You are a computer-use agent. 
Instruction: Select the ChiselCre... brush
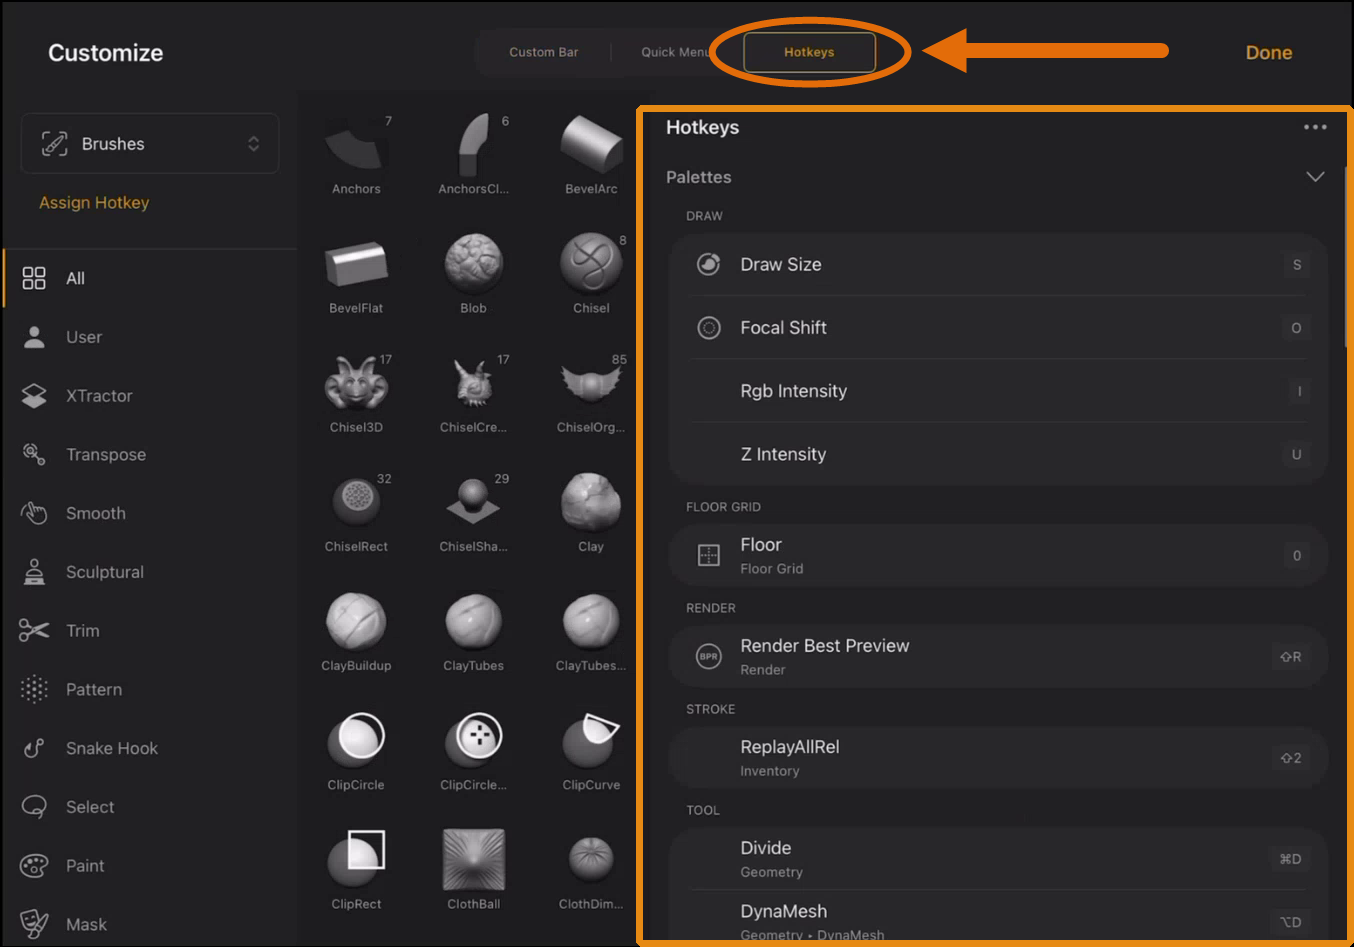tap(473, 386)
